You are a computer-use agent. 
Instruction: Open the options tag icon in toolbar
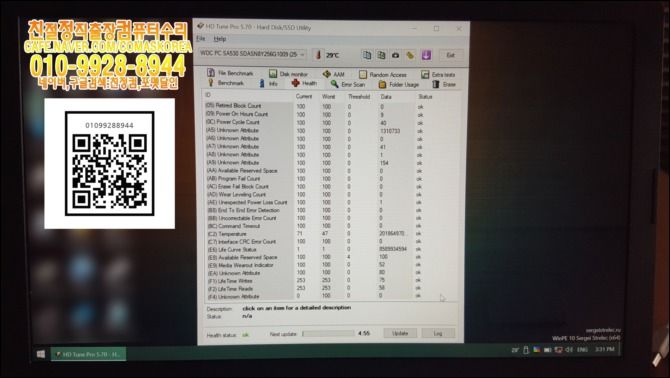[x=410, y=55]
